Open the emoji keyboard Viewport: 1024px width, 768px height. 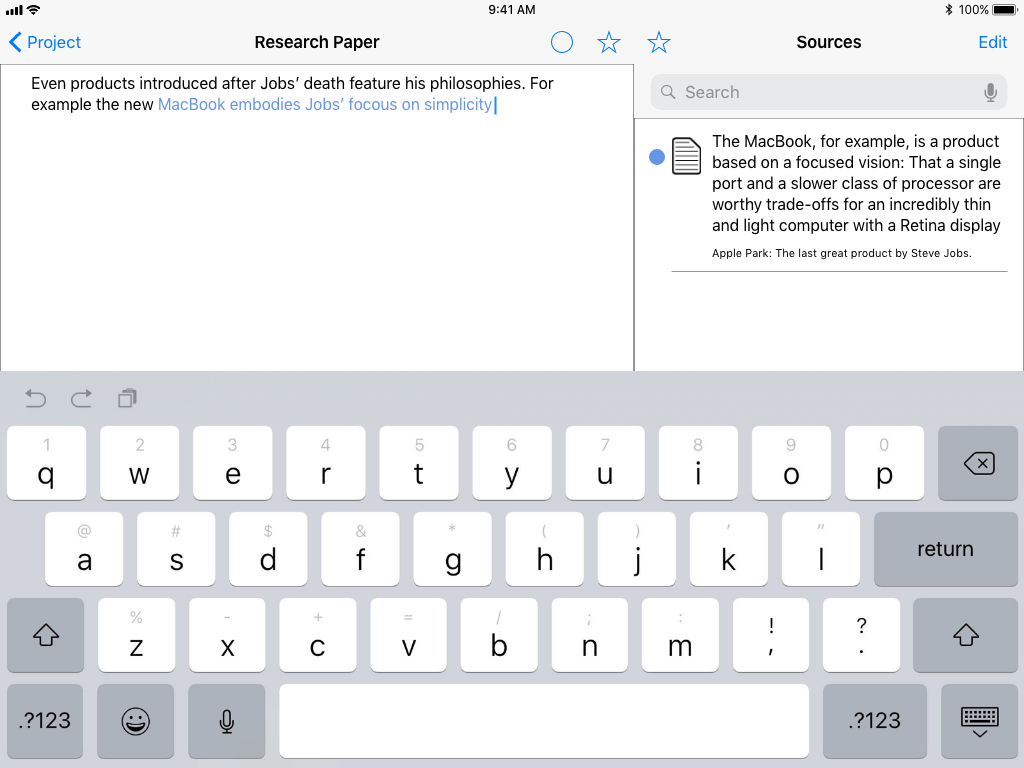click(136, 720)
